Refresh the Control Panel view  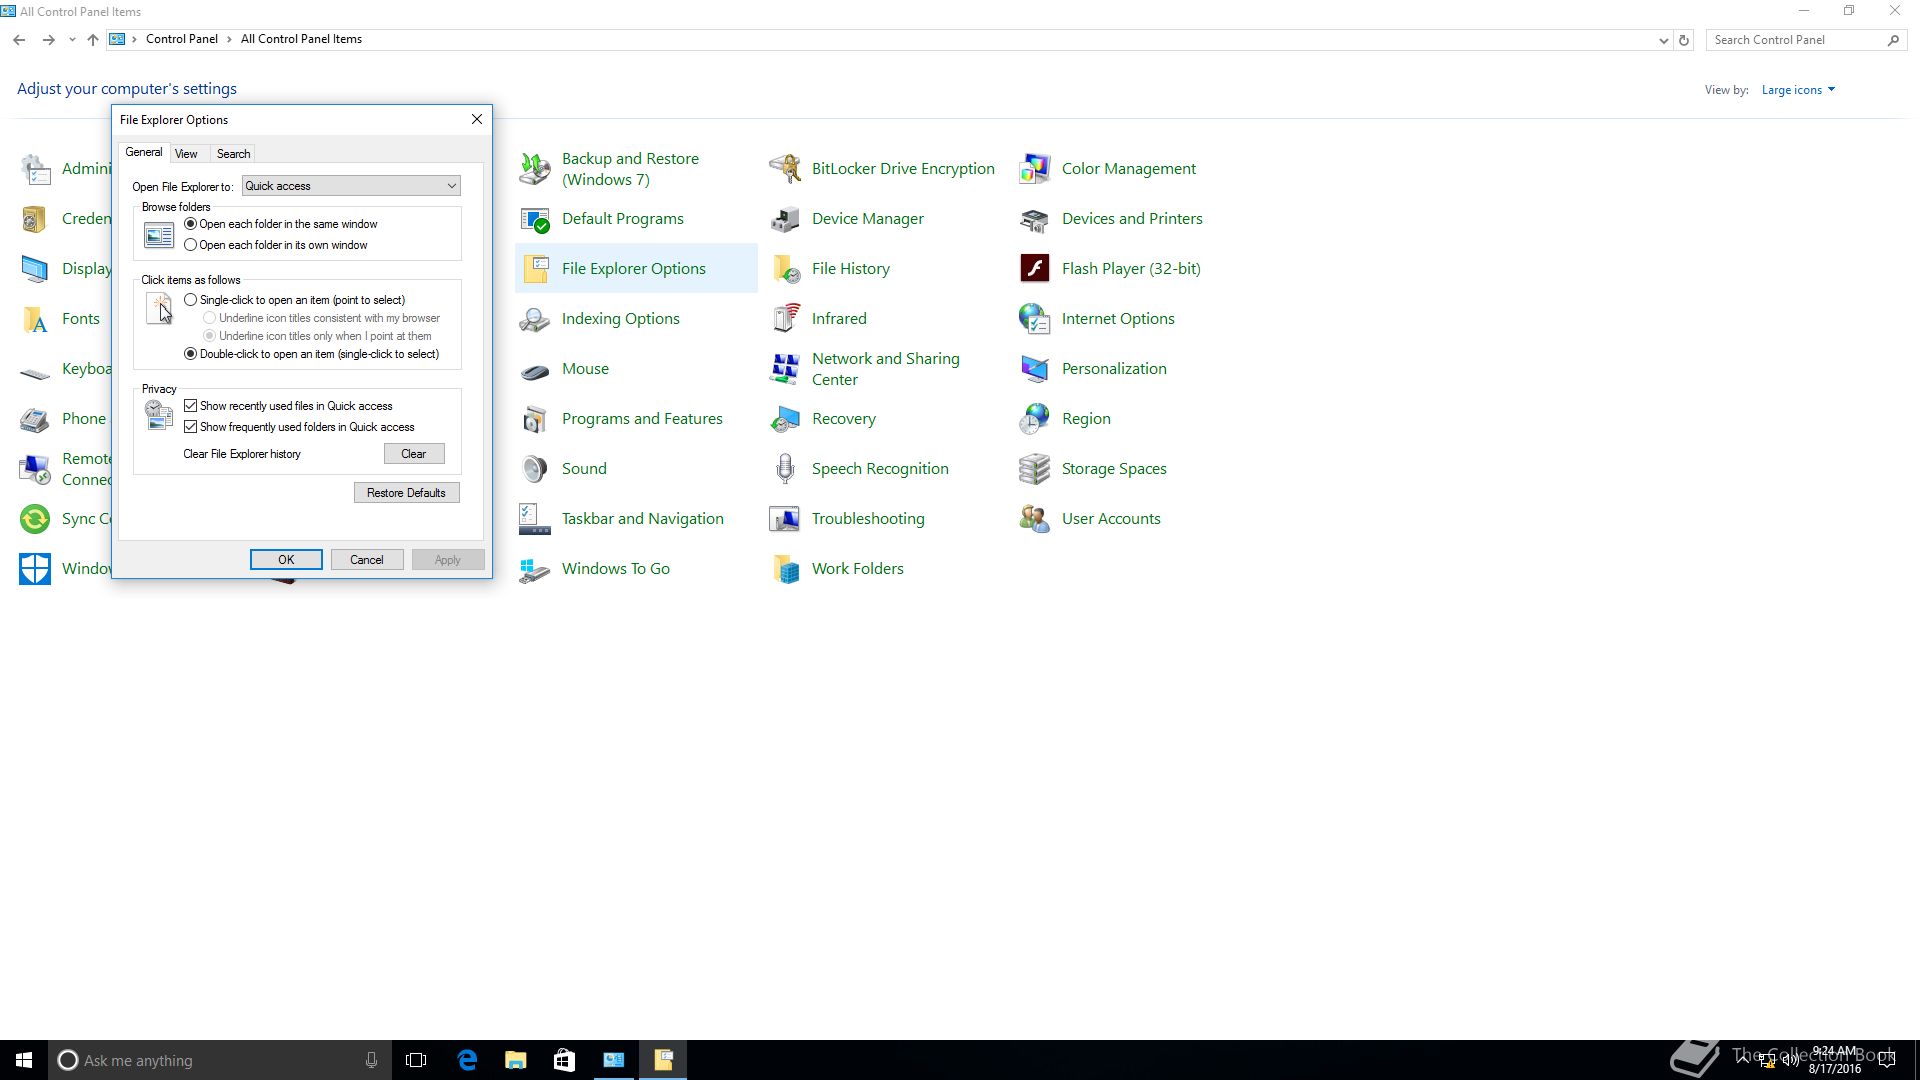pos(1684,40)
